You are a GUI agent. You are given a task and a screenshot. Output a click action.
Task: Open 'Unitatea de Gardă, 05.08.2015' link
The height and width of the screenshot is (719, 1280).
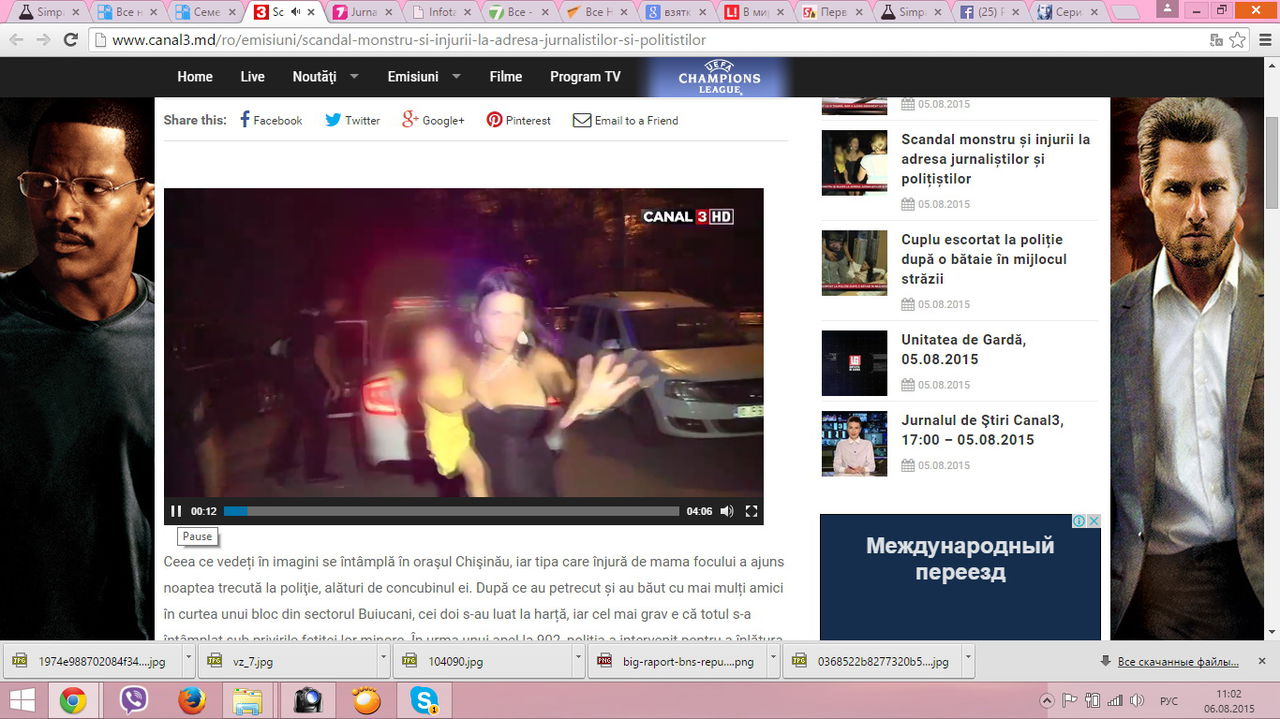(964, 349)
